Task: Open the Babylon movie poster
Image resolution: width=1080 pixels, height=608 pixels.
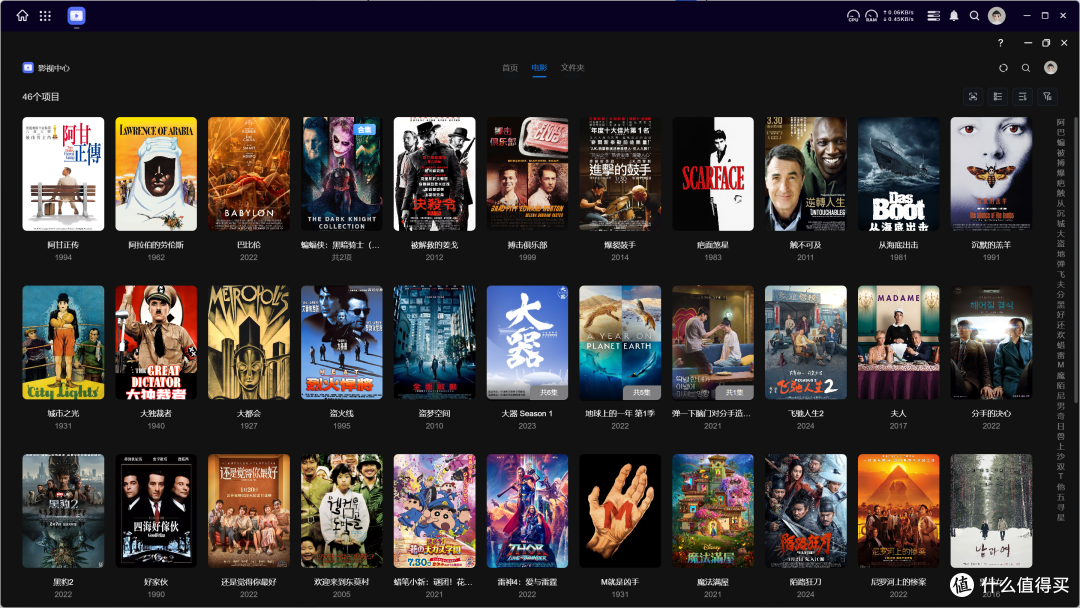Action: tap(249, 174)
